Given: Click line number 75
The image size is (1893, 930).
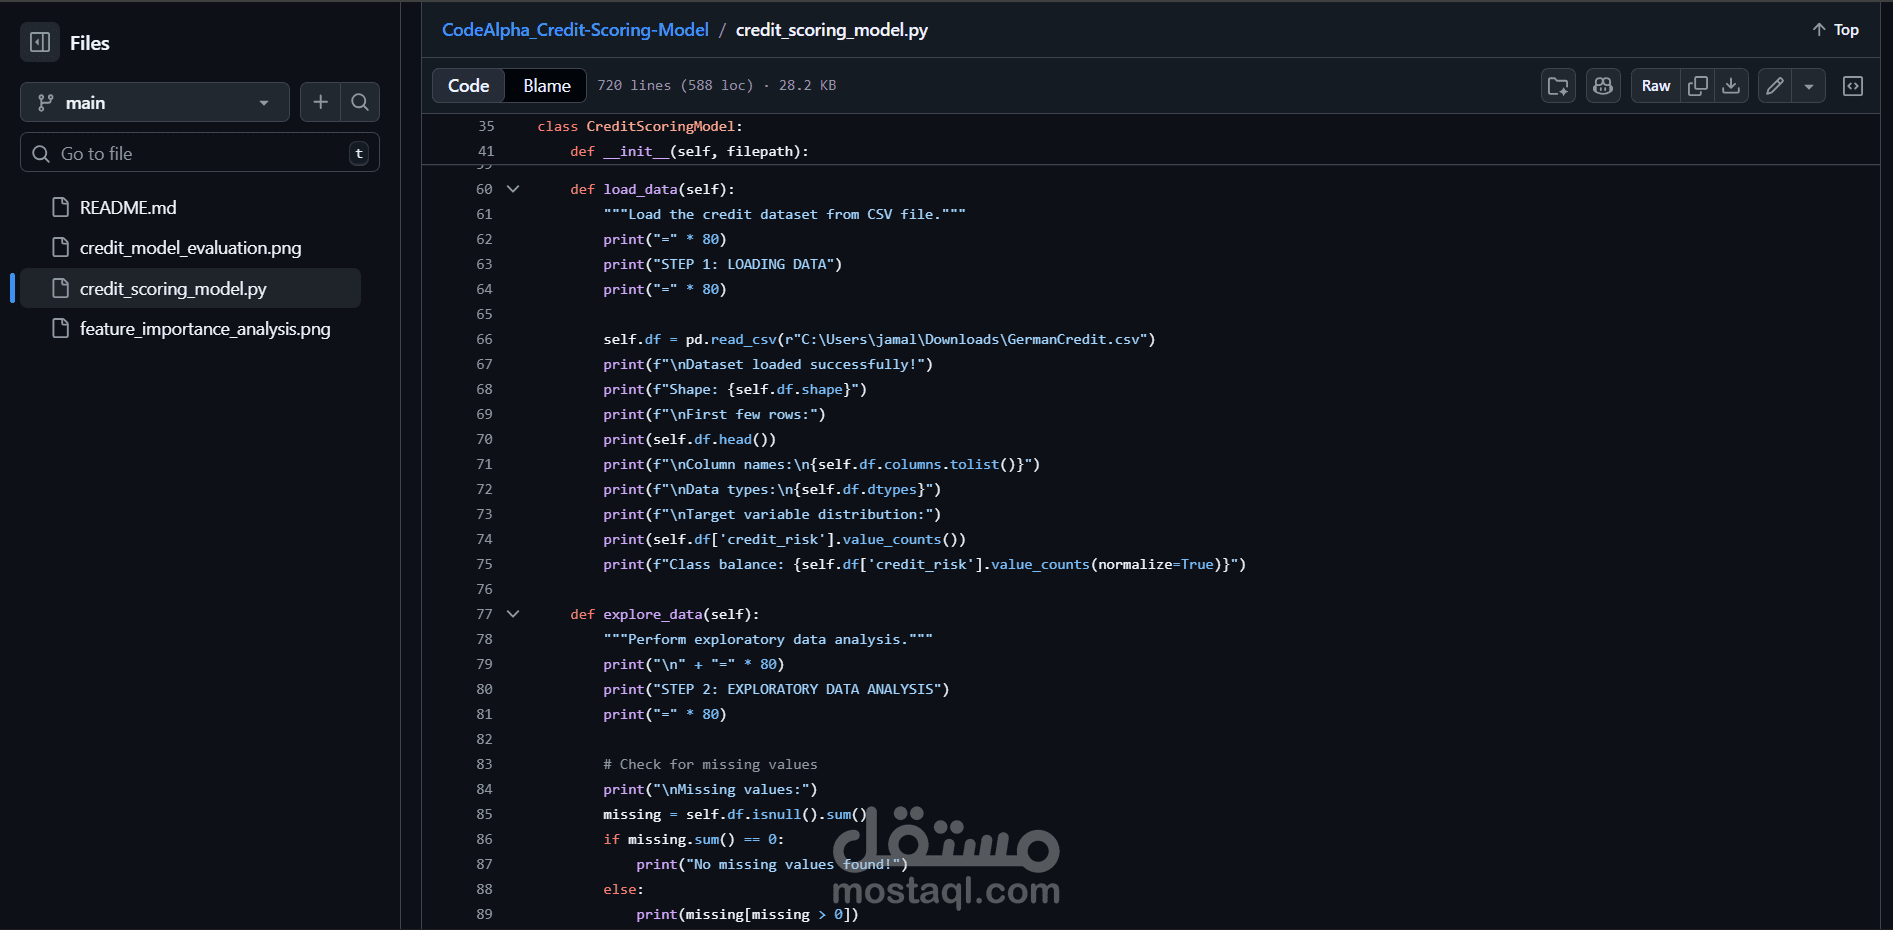Looking at the screenshot, I should coord(484,564).
